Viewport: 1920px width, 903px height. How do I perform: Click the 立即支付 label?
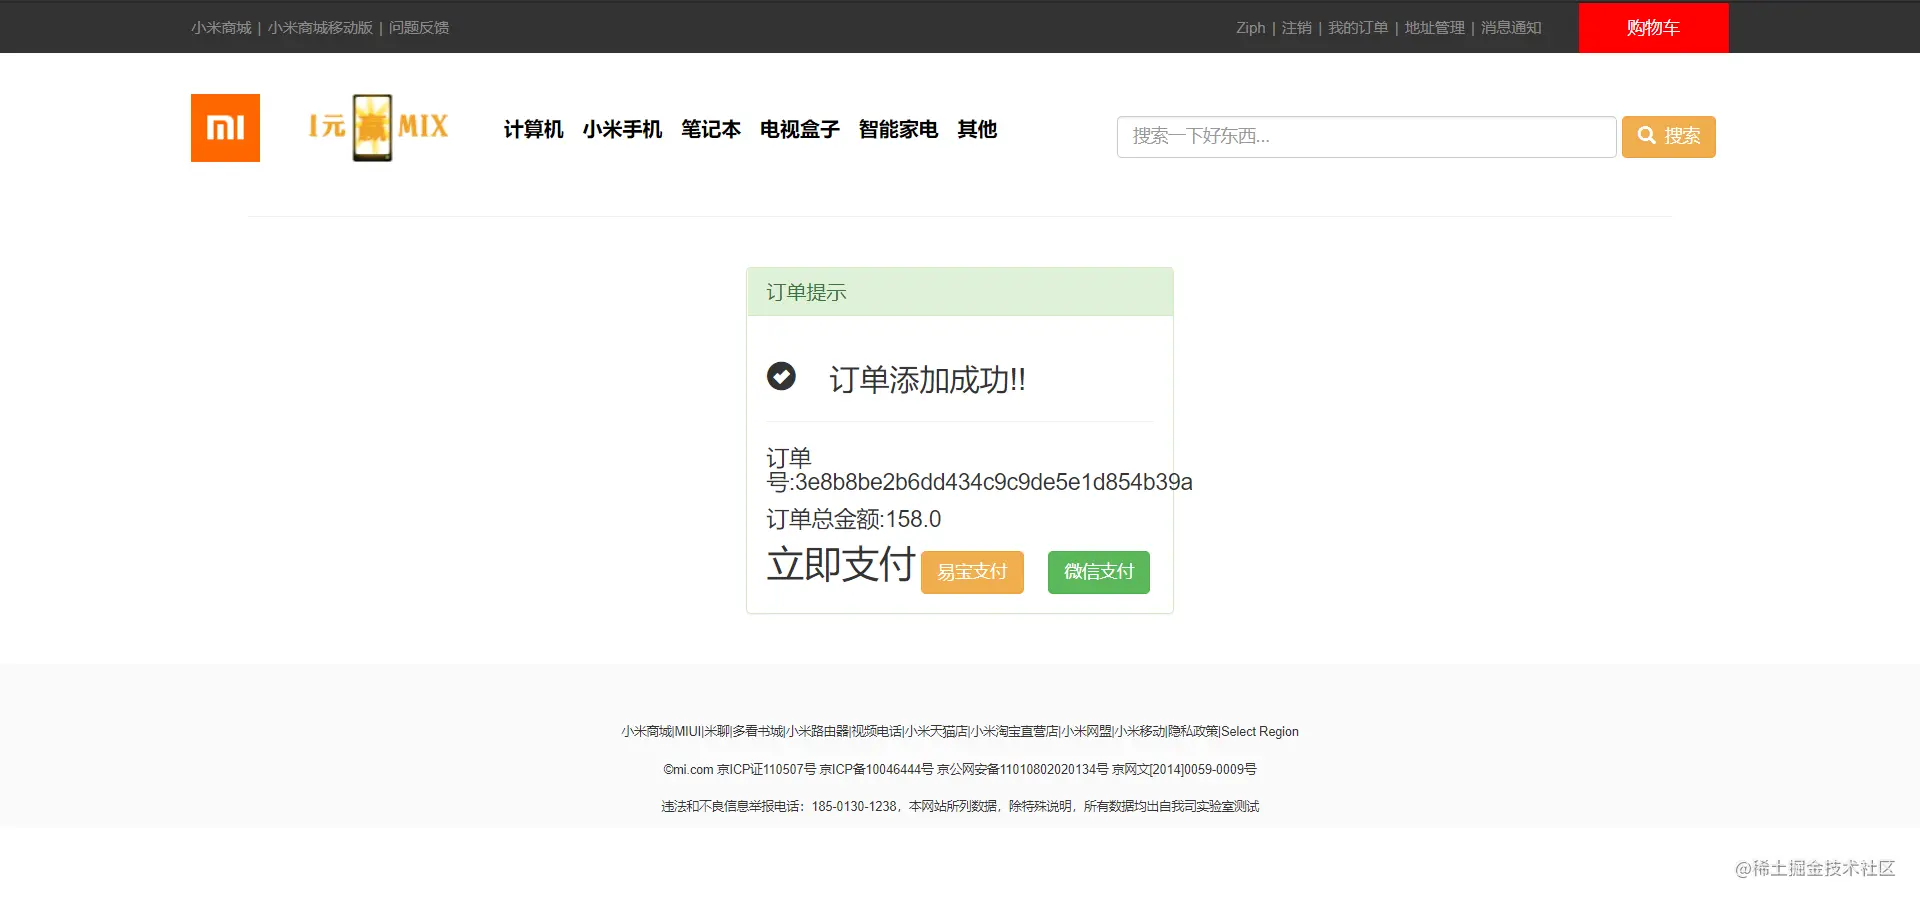841,565
